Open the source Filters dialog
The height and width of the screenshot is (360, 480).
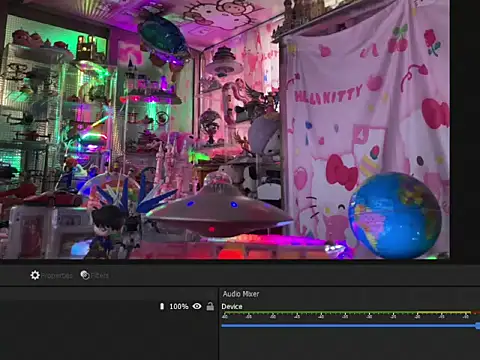coord(94,275)
